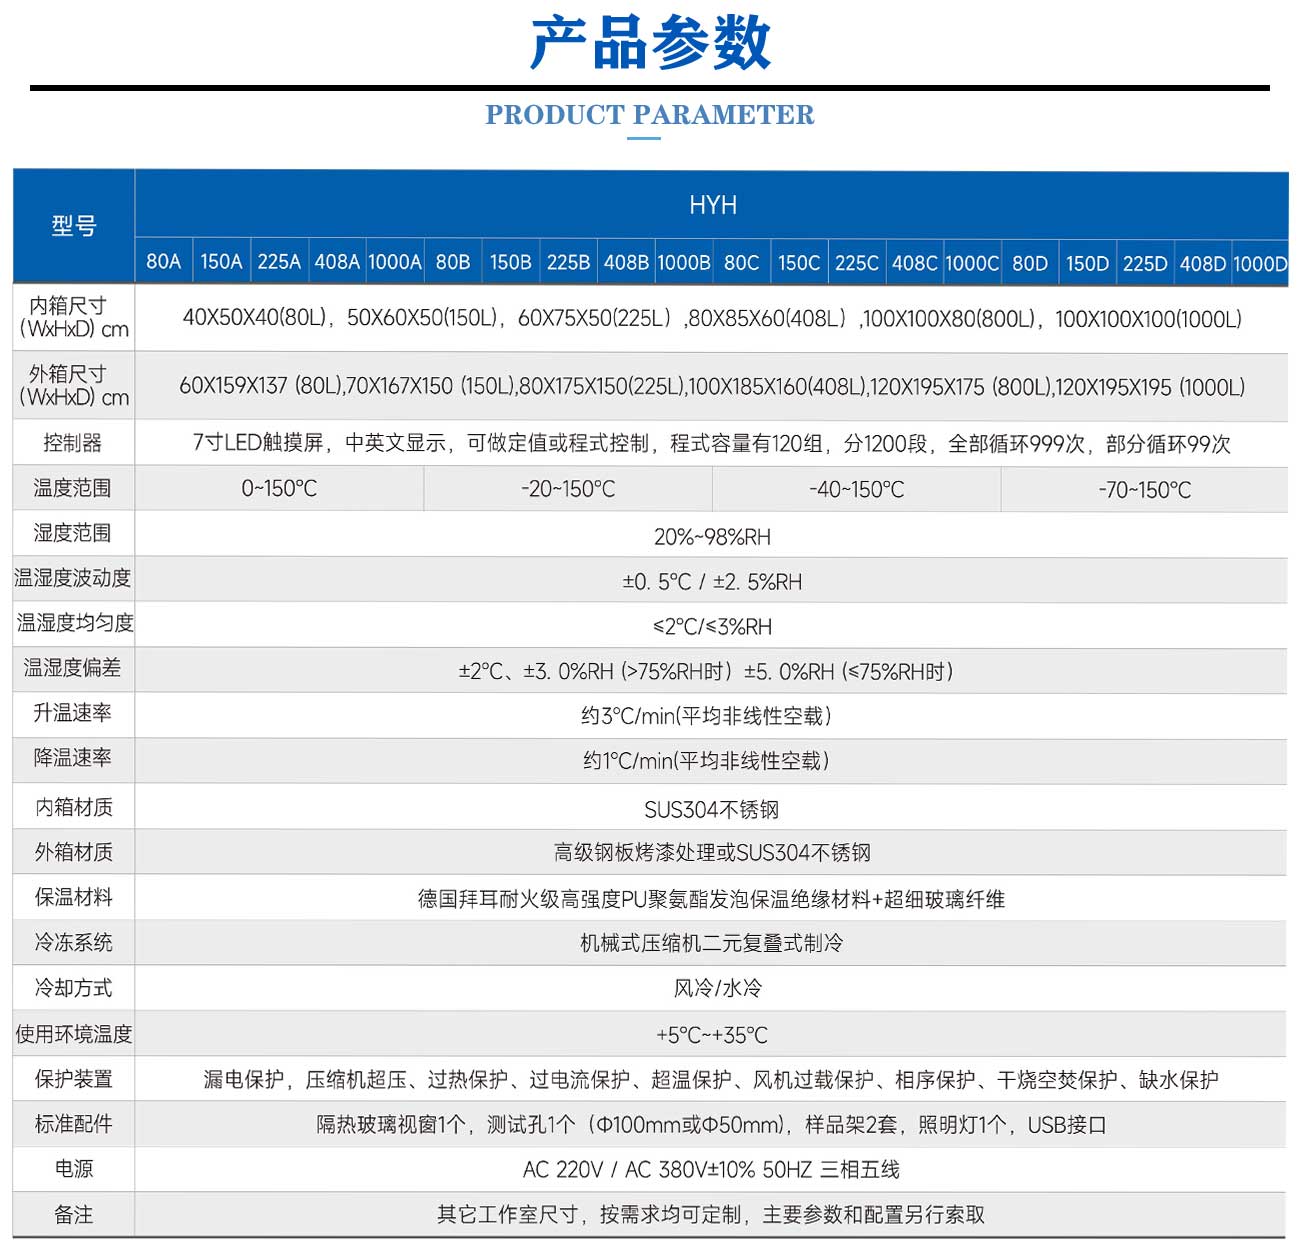
Task: Select model column 408B
Action: click(x=626, y=262)
